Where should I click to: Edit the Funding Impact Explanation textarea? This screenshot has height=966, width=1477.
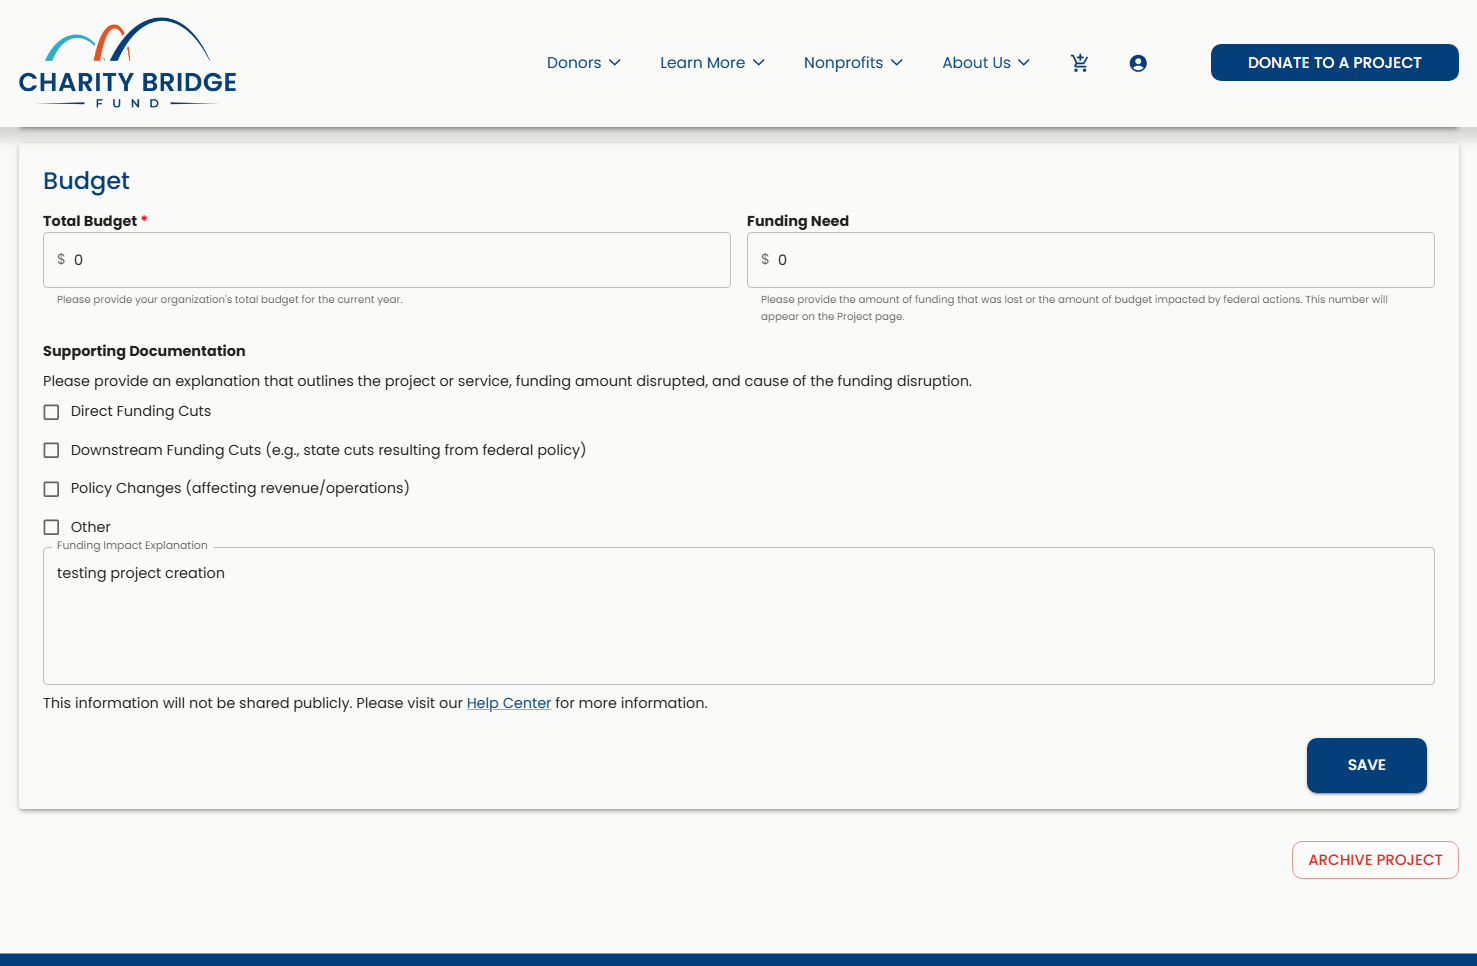(x=739, y=616)
